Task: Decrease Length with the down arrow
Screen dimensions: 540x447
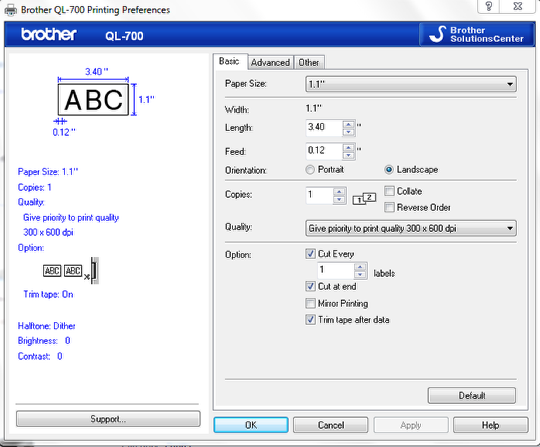Action: point(349,132)
